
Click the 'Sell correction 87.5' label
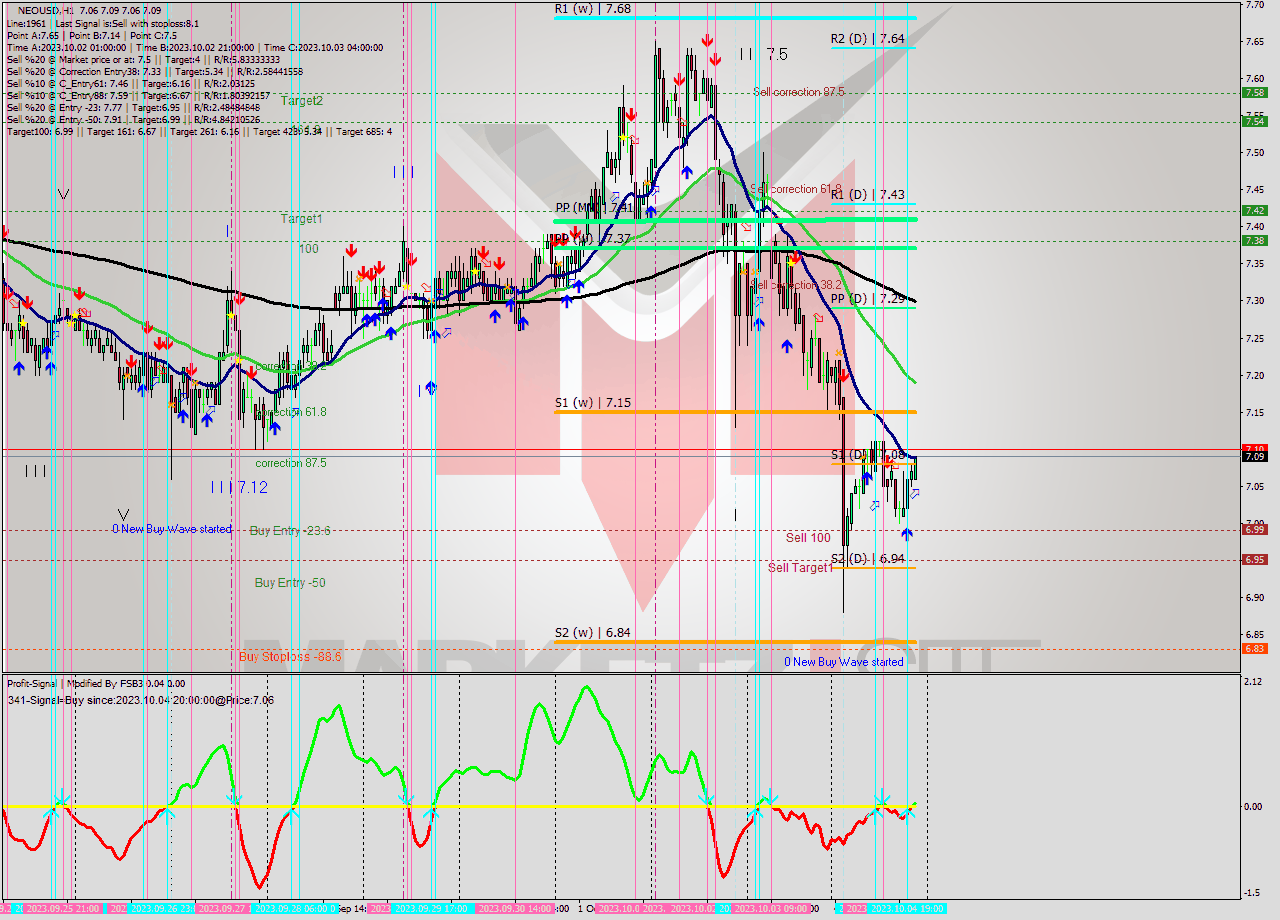click(799, 92)
